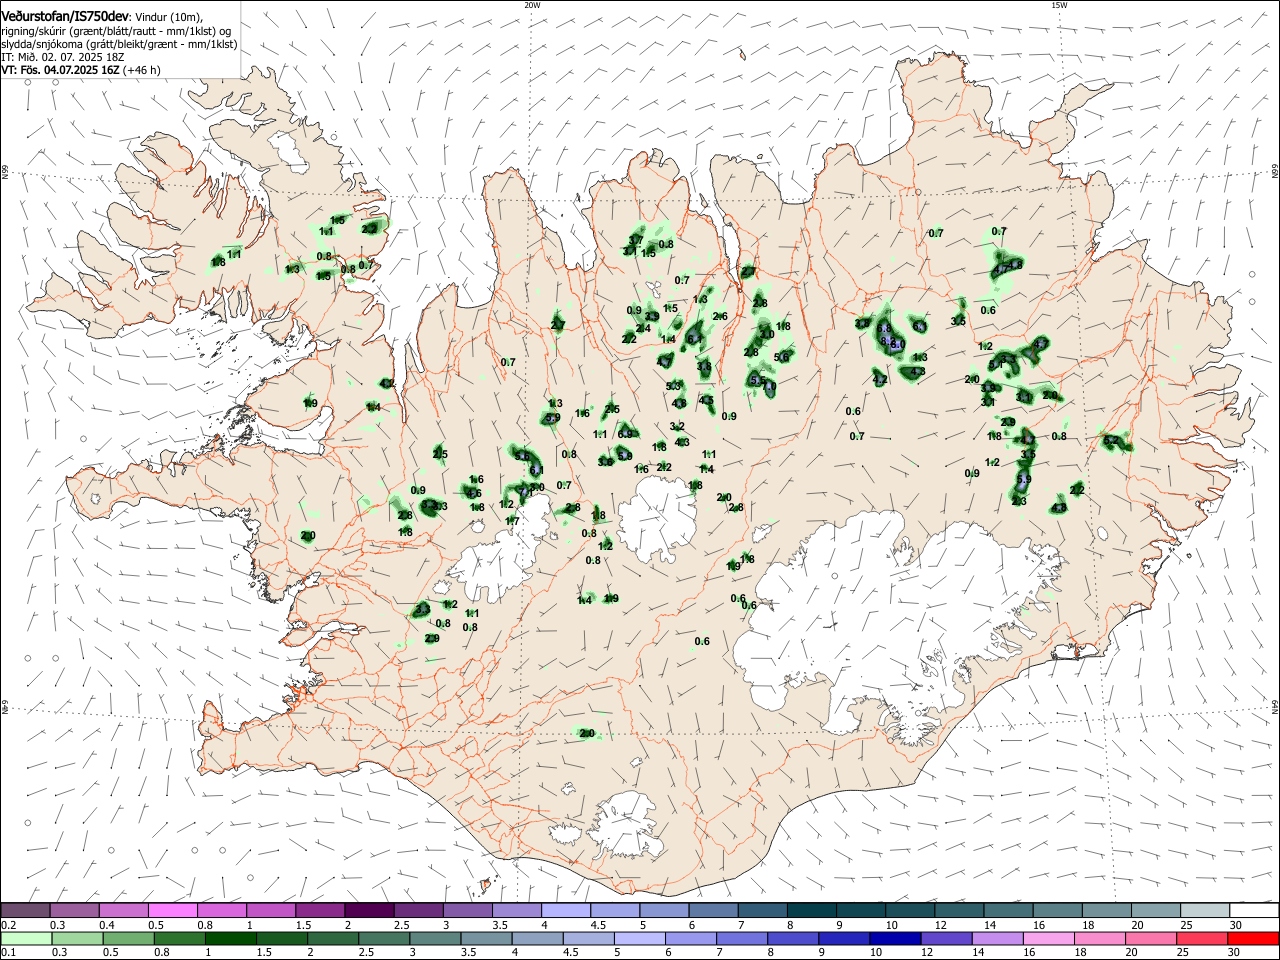Image resolution: width=1280 pixels, height=960 pixels.
Task: Select snow scale swatch between 4 and 4.5
Action: pyautogui.click(x=565, y=911)
